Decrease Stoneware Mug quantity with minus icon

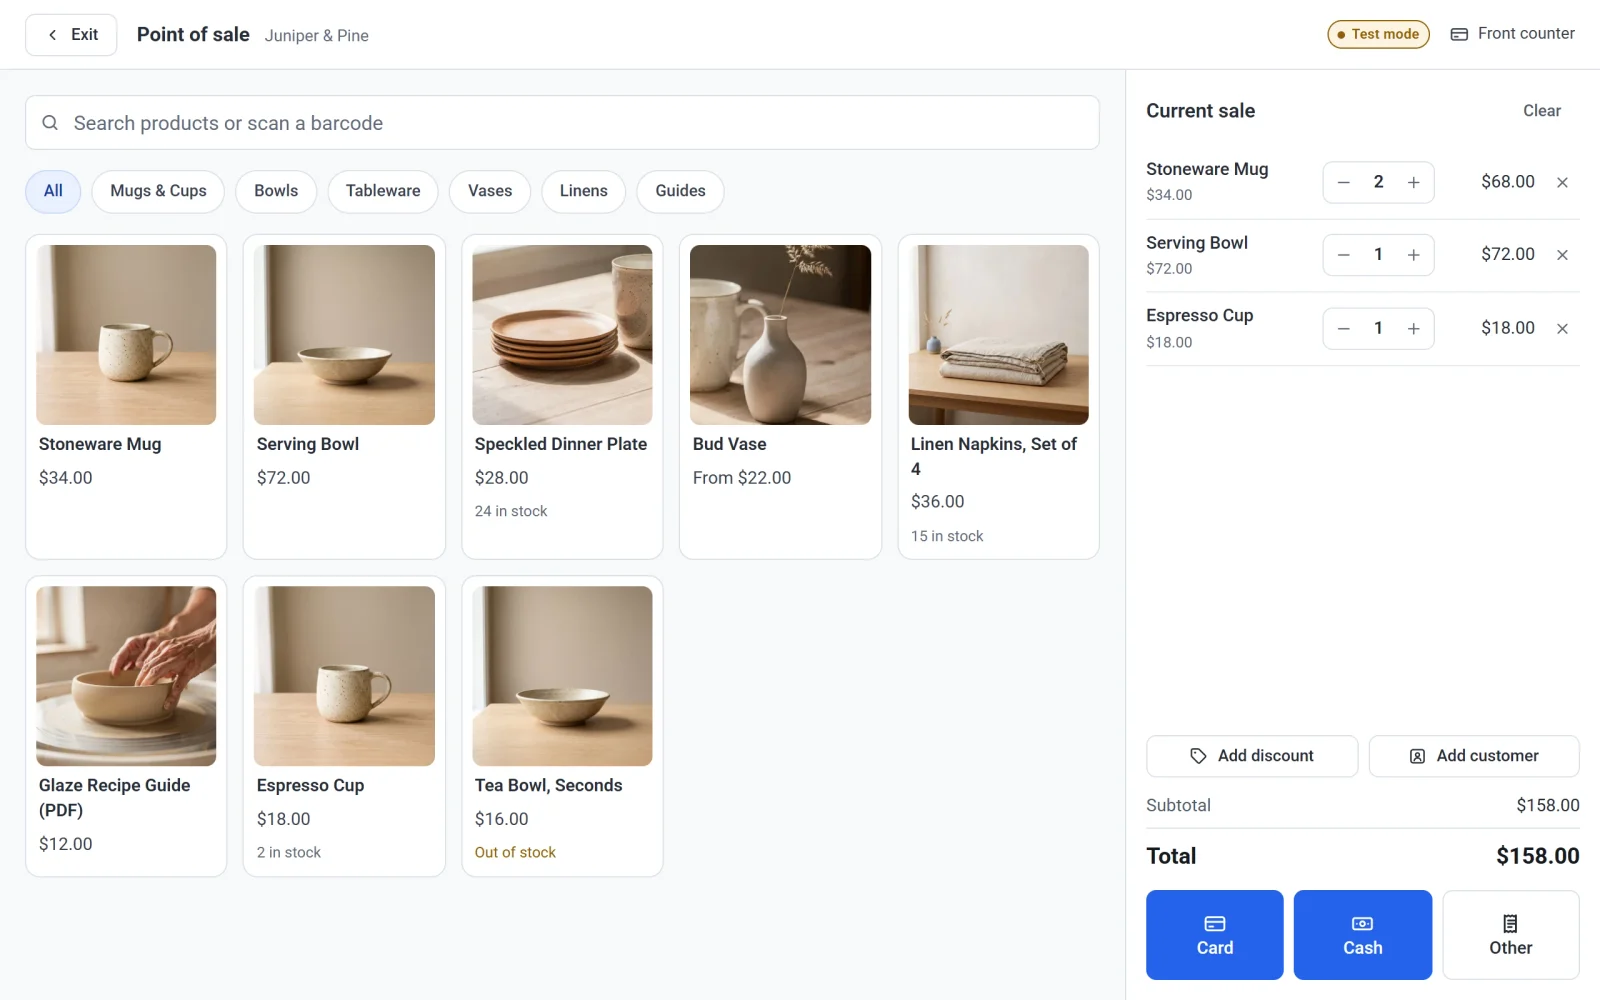(x=1343, y=182)
